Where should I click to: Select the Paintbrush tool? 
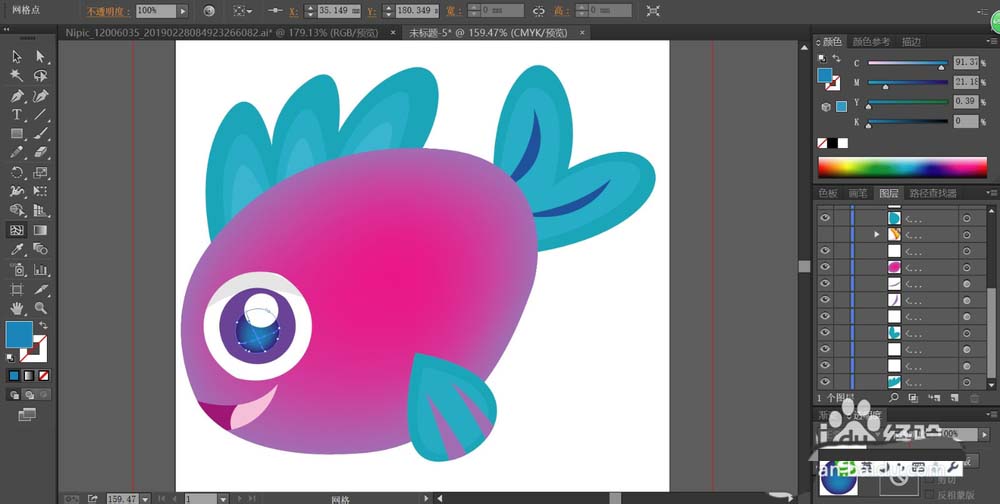pyautogui.click(x=41, y=134)
